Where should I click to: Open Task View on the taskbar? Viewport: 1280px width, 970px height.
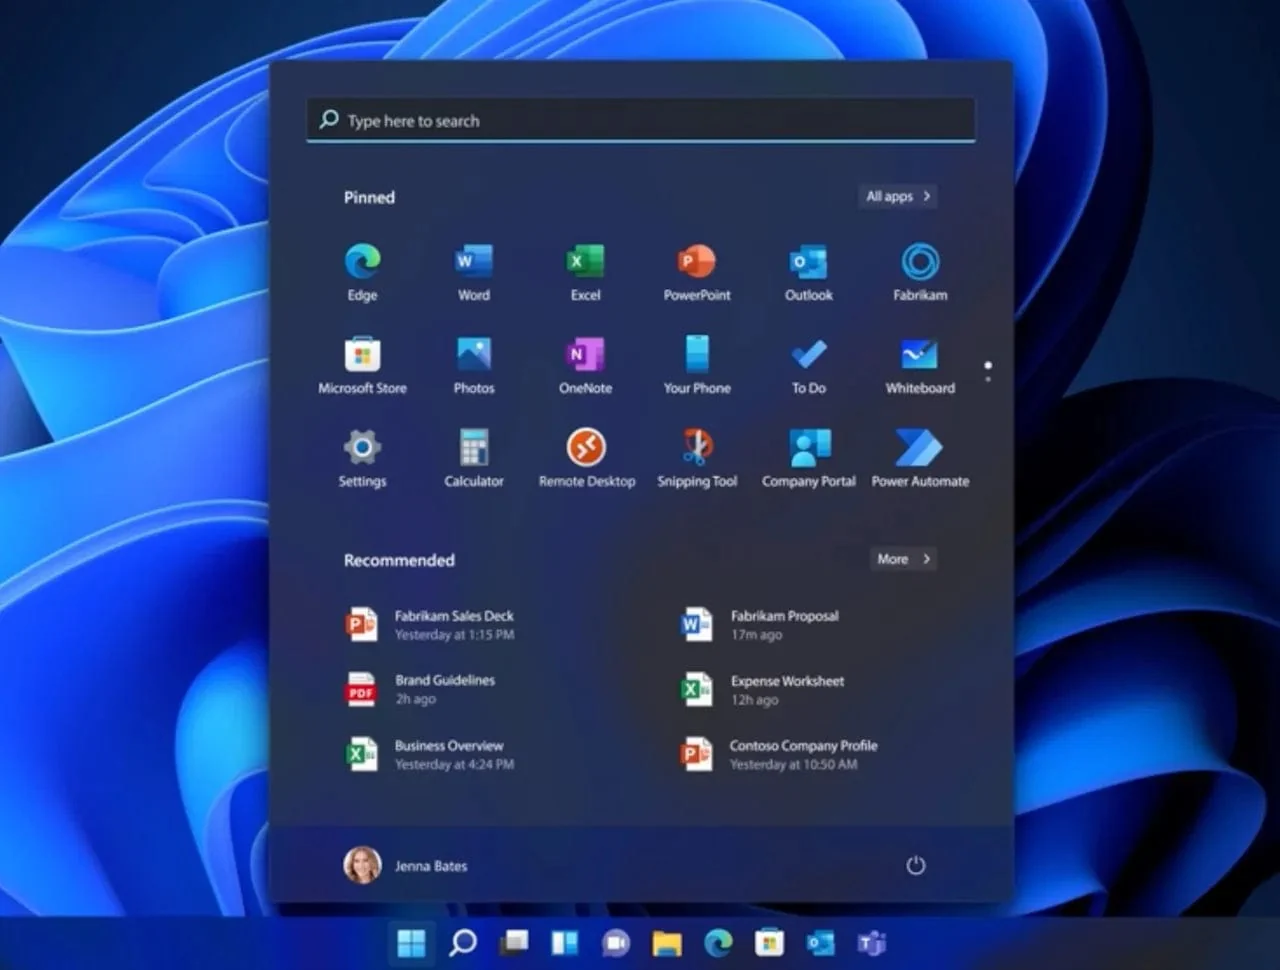pyautogui.click(x=514, y=942)
